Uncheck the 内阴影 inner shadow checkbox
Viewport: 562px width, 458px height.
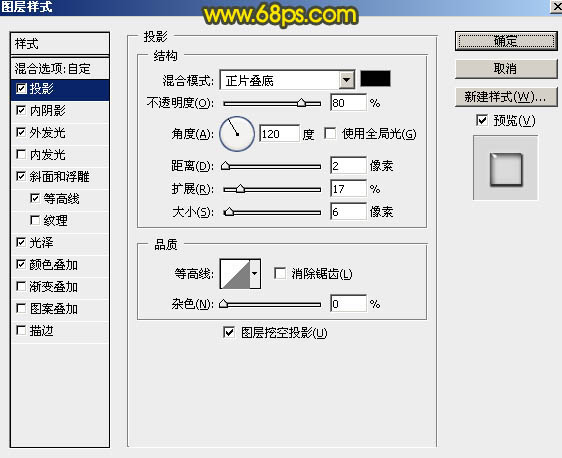pyautogui.click(x=21, y=110)
